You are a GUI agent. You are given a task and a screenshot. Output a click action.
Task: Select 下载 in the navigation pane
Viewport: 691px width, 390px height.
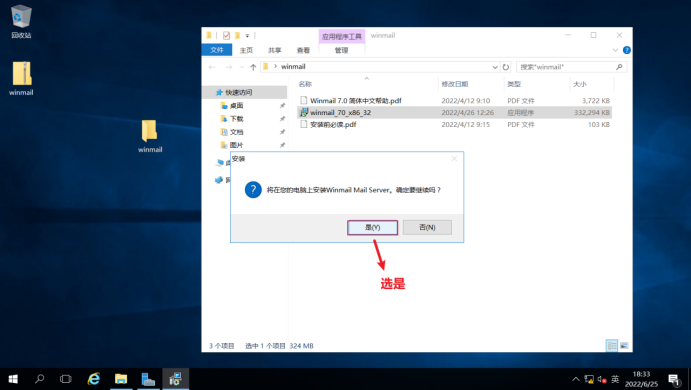click(x=236, y=119)
